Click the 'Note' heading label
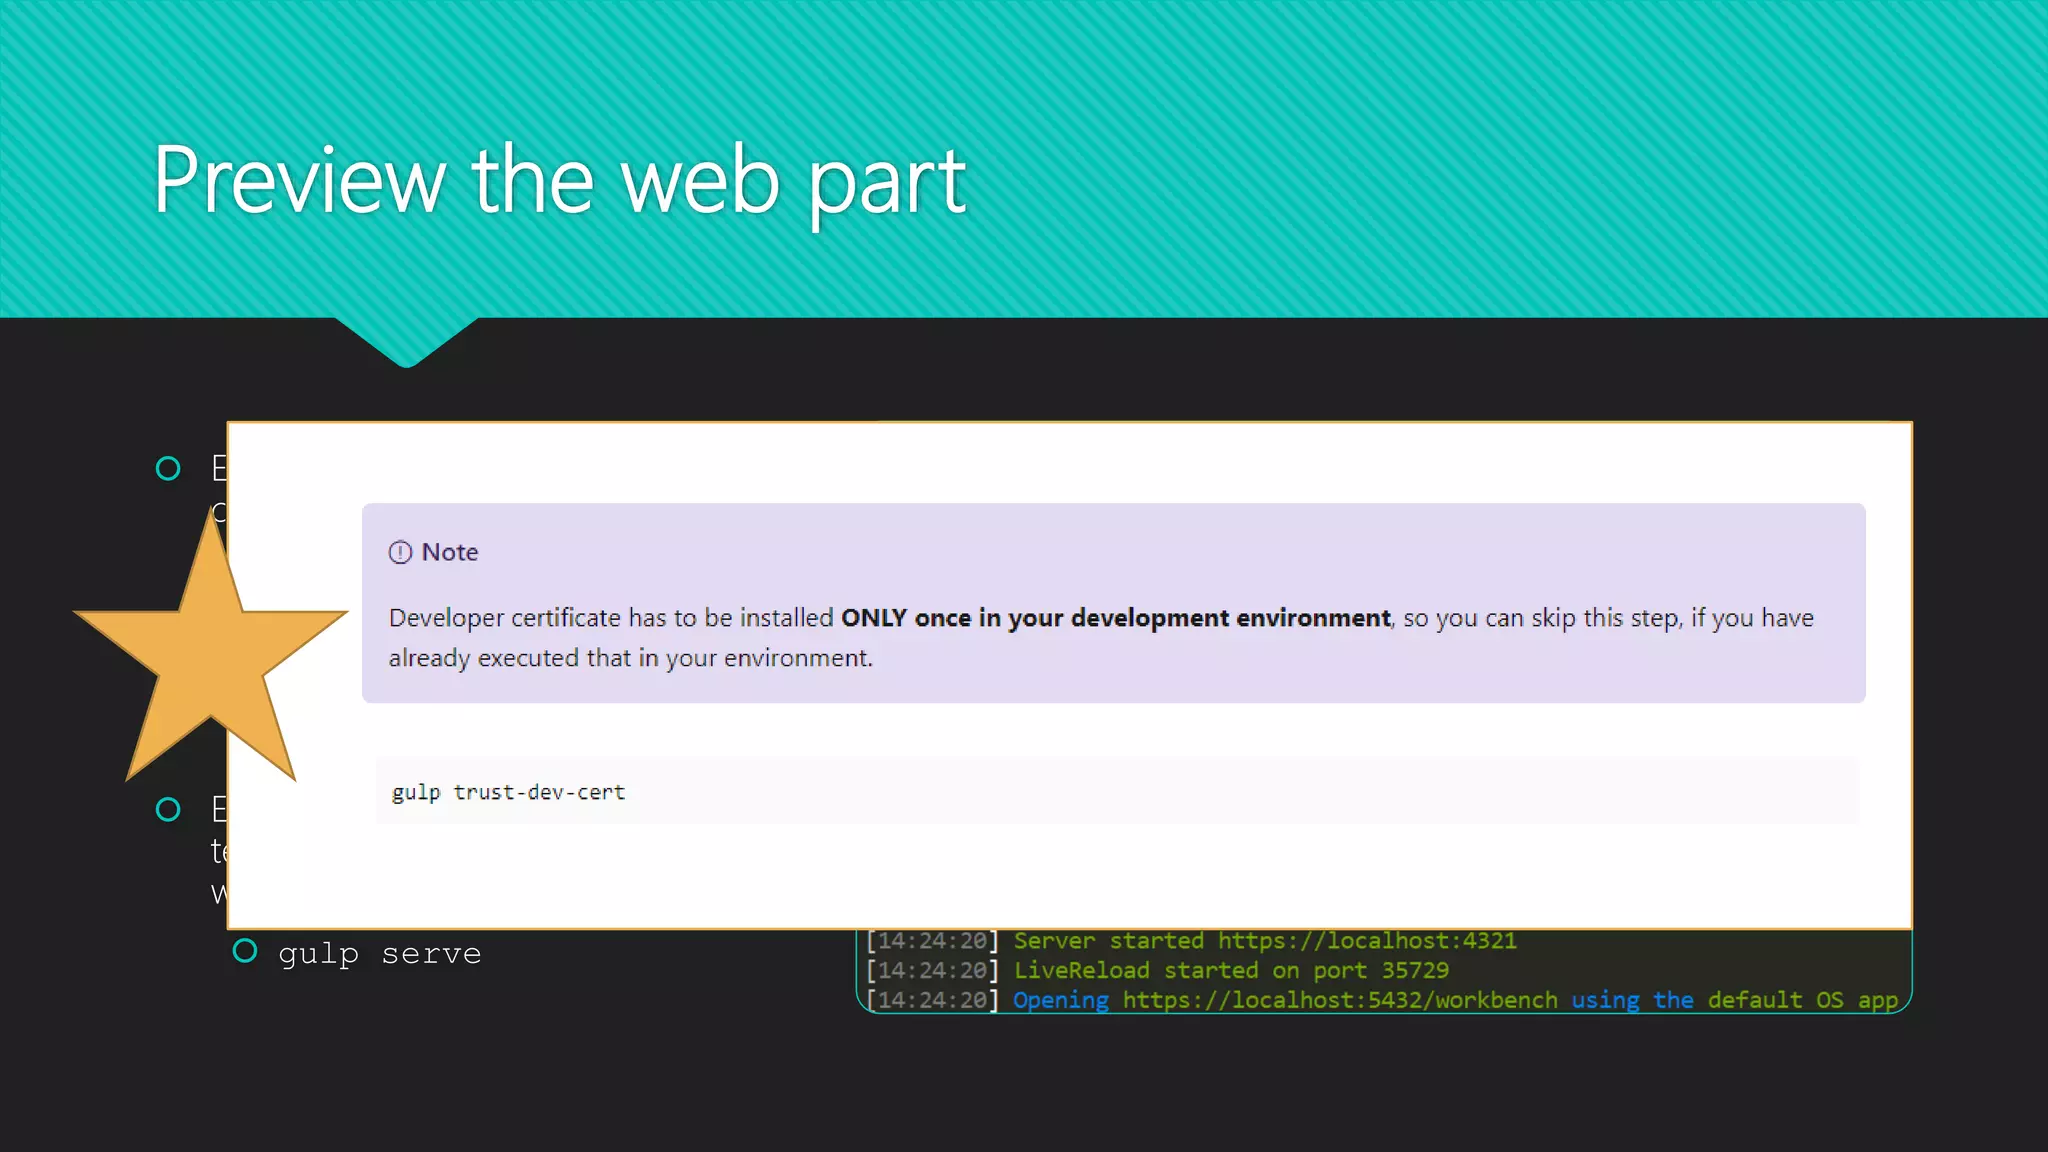Viewport: 2048px width, 1152px height. (x=450, y=552)
